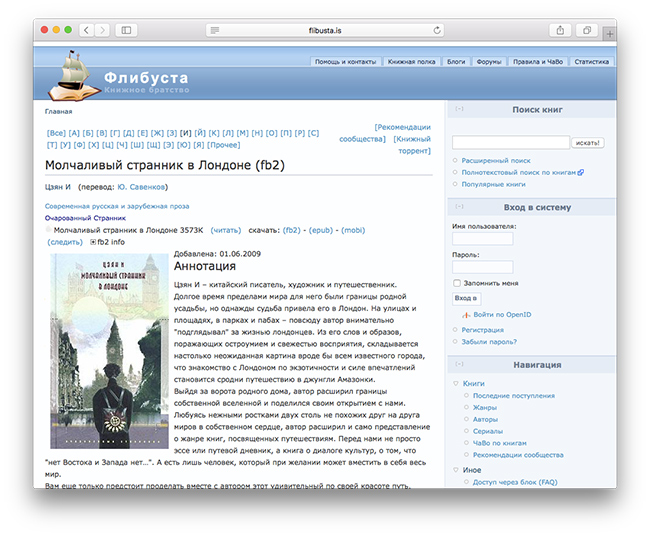Viewport: 650px width, 536px height.
Task: Click the (следить) follow link
Action: (x=65, y=242)
